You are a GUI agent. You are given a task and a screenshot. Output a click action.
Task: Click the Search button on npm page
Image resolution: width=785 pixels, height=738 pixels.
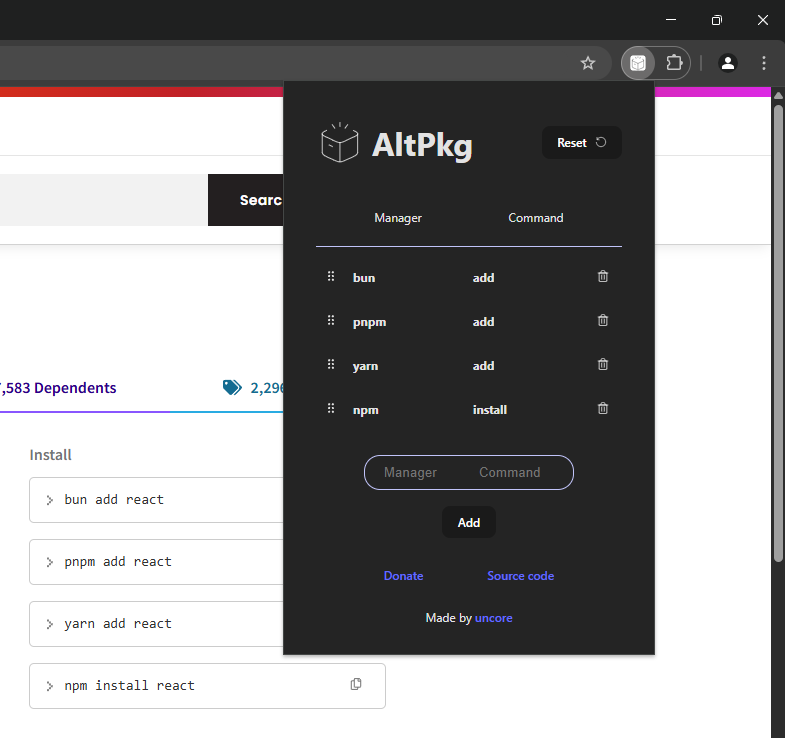point(246,200)
